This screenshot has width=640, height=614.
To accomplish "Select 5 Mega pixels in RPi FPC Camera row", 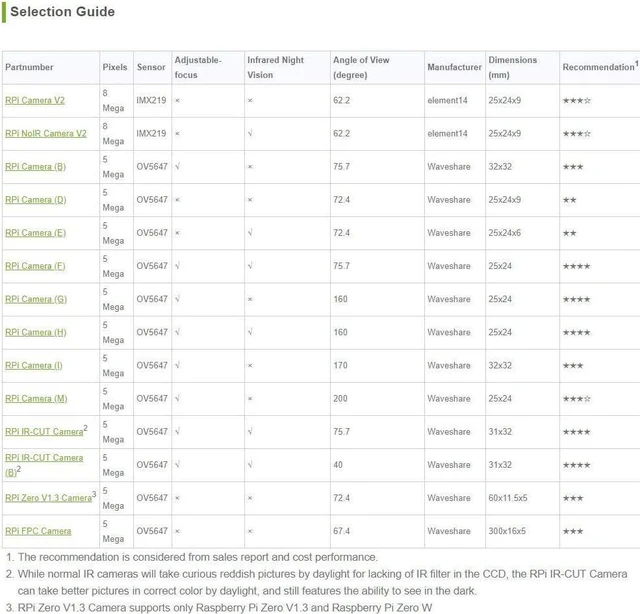I will point(113,531).
